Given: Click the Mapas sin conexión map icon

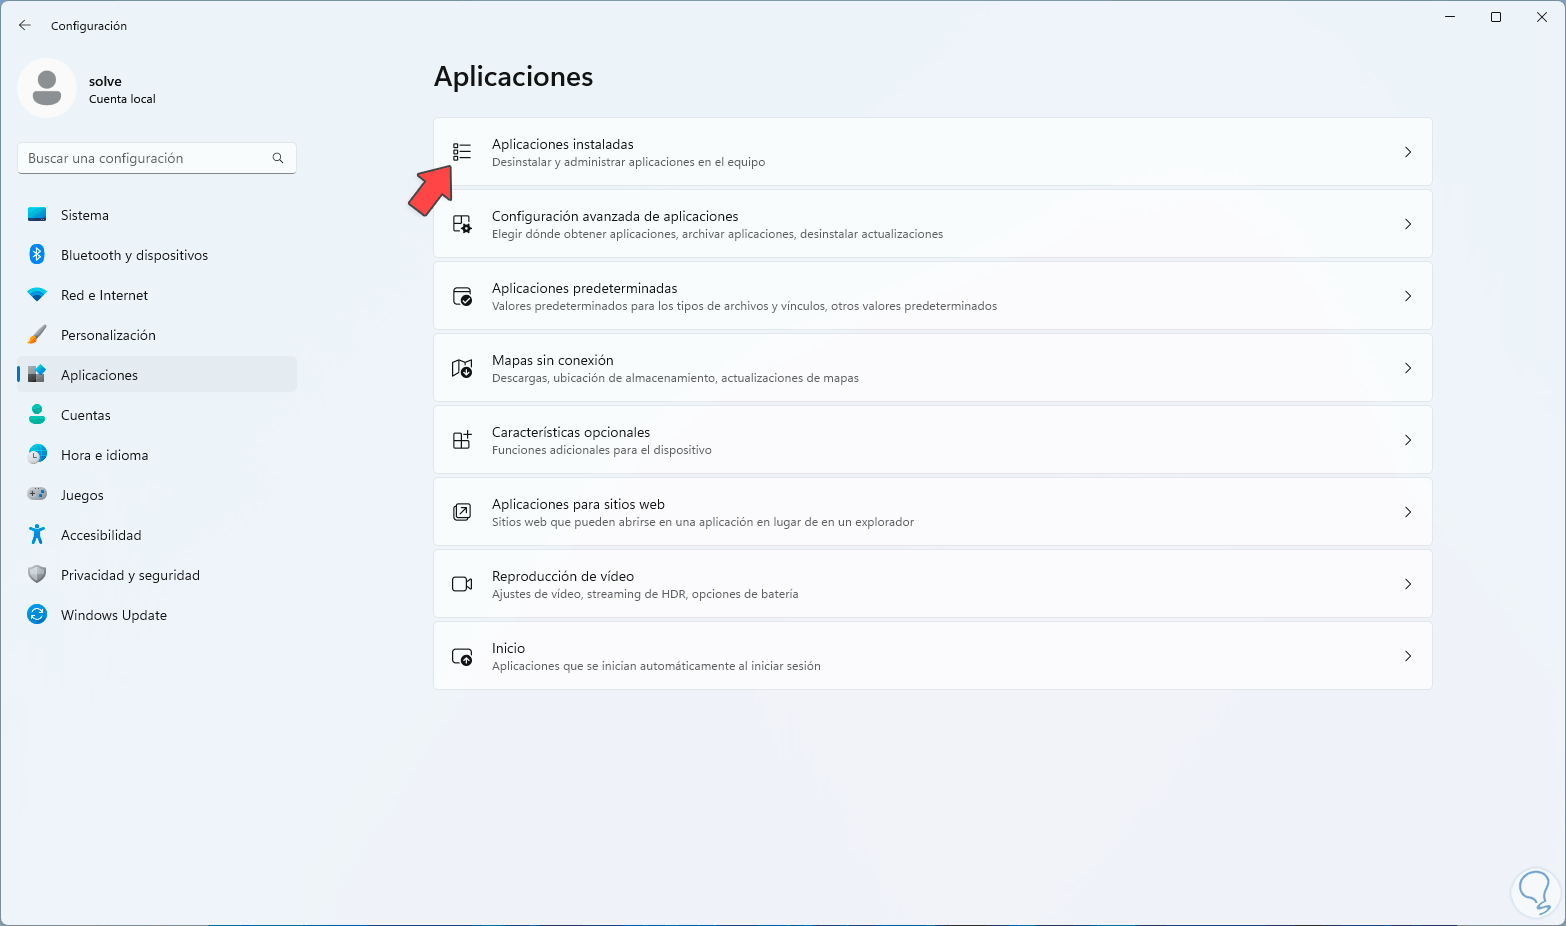Looking at the screenshot, I should pyautogui.click(x=461, y=368).
